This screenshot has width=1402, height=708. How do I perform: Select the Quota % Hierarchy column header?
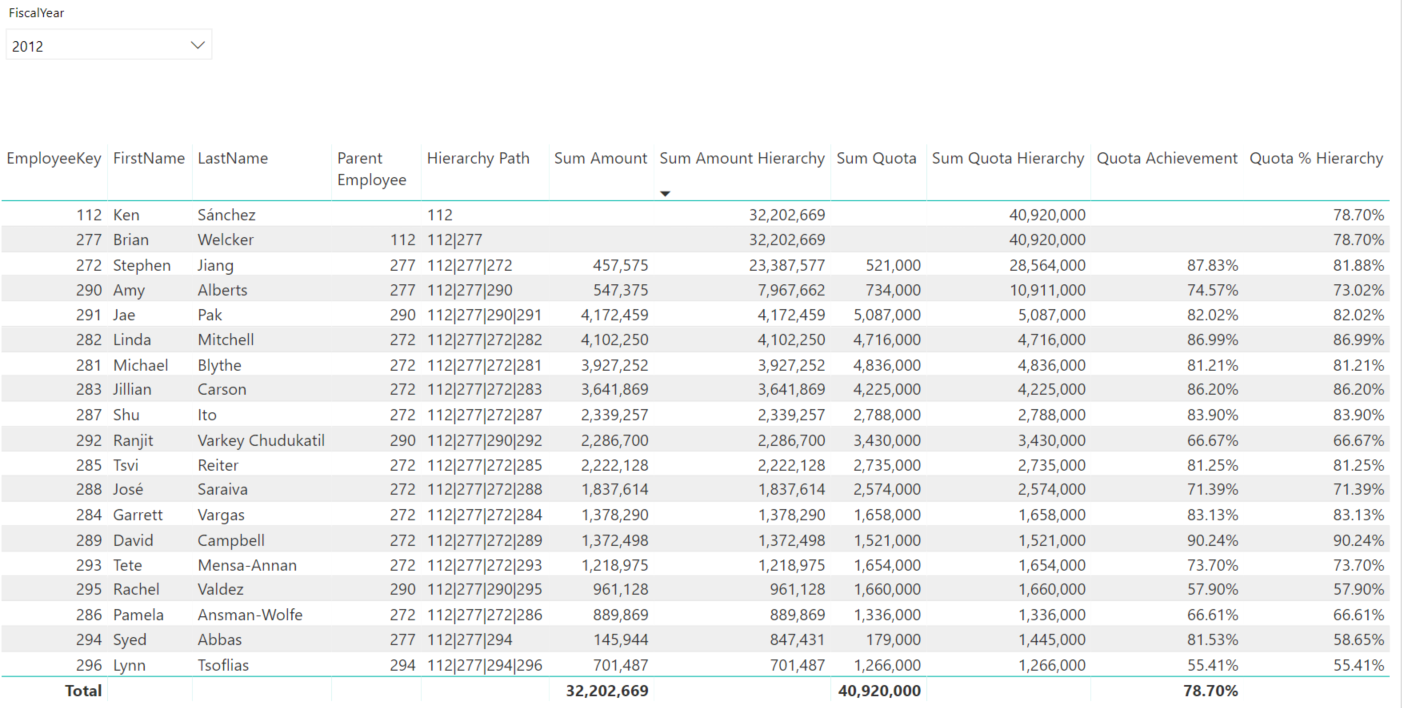pos(1316,158)
